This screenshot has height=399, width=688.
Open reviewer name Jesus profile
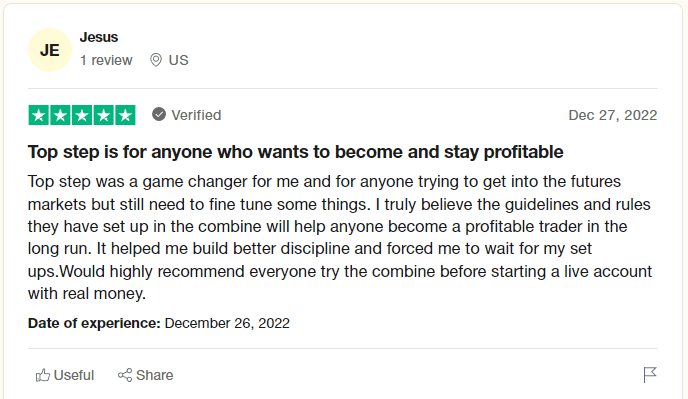click(99, 37)
